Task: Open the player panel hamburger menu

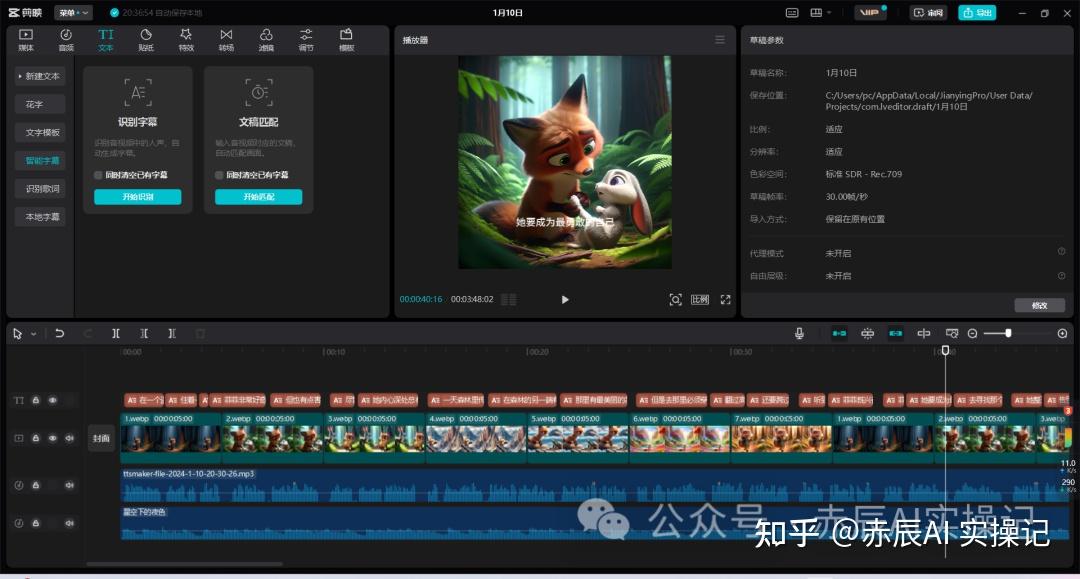Action: point(720,40)
